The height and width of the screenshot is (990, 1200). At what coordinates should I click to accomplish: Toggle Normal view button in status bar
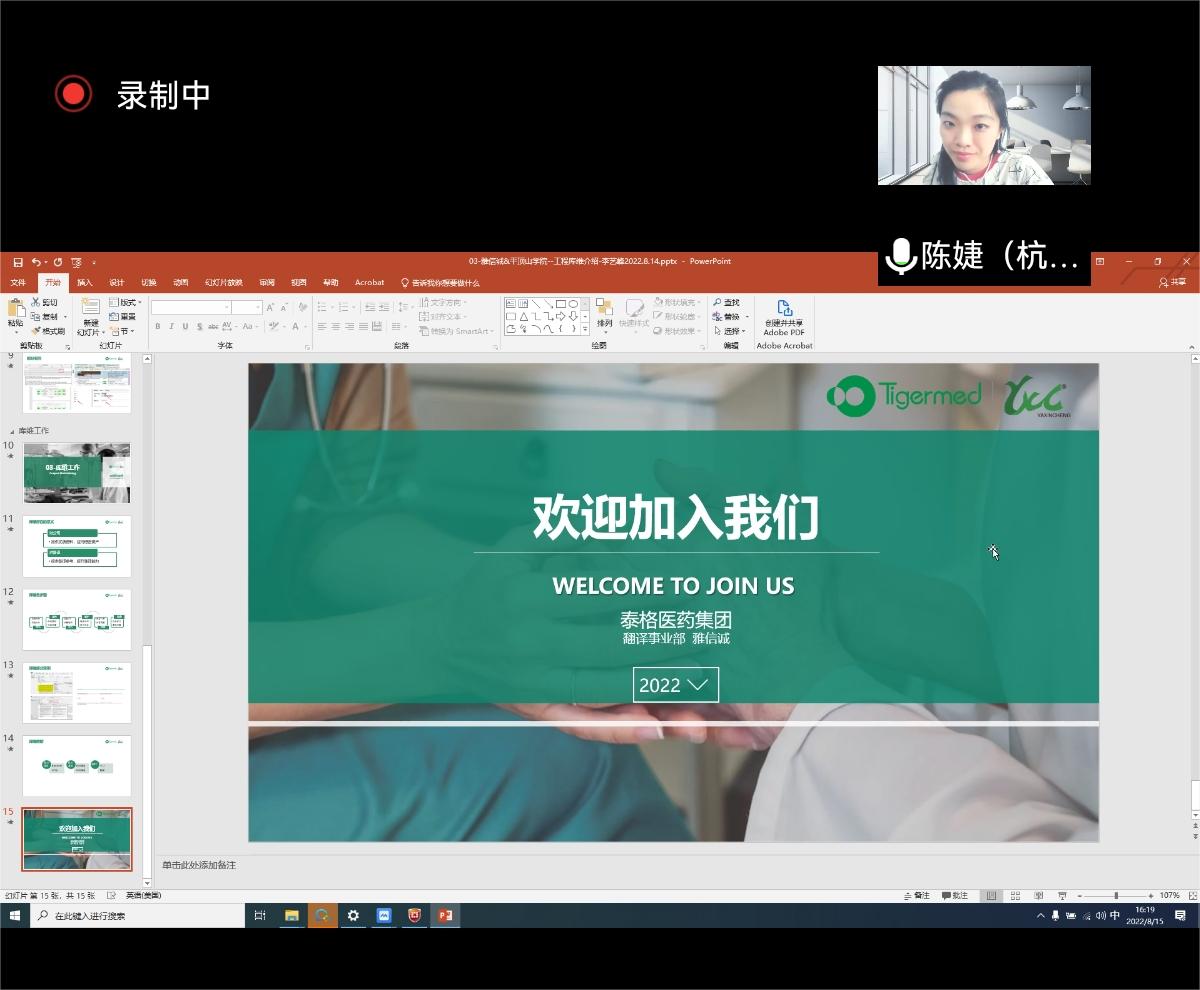click(x=991, y=896)
